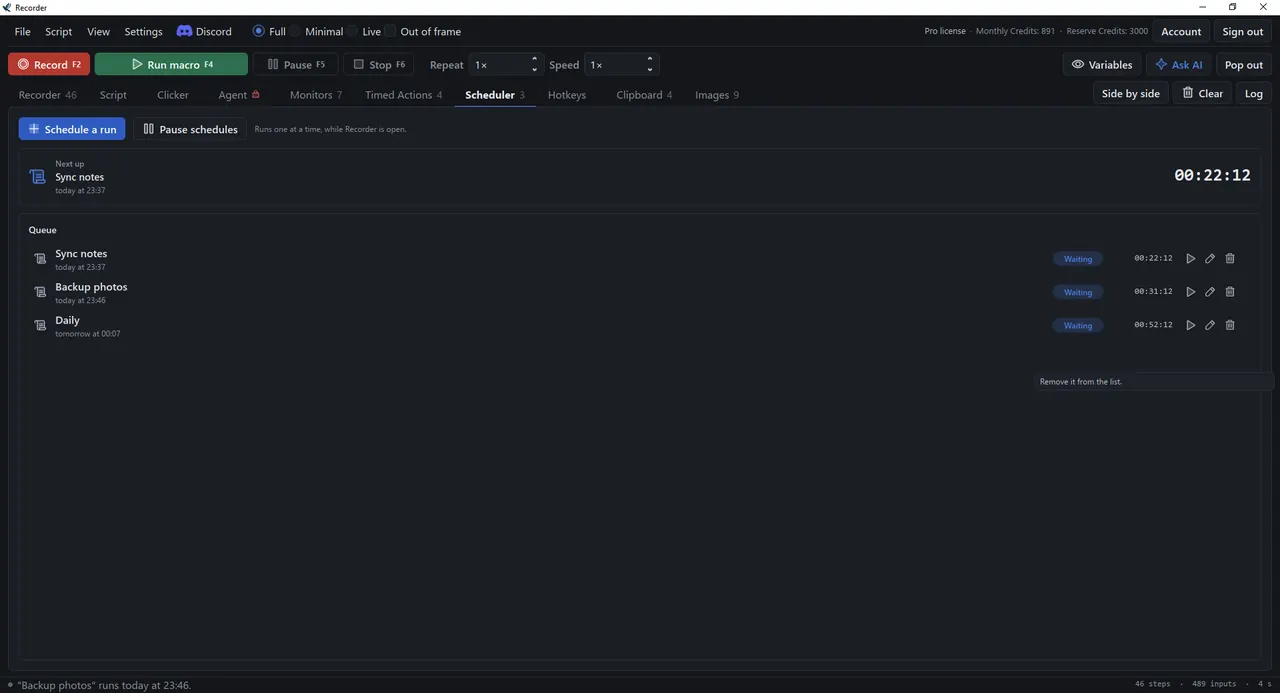Screen dimensions: 1280x693
Task: Increase the Repeat count
Action: (535, 59)
